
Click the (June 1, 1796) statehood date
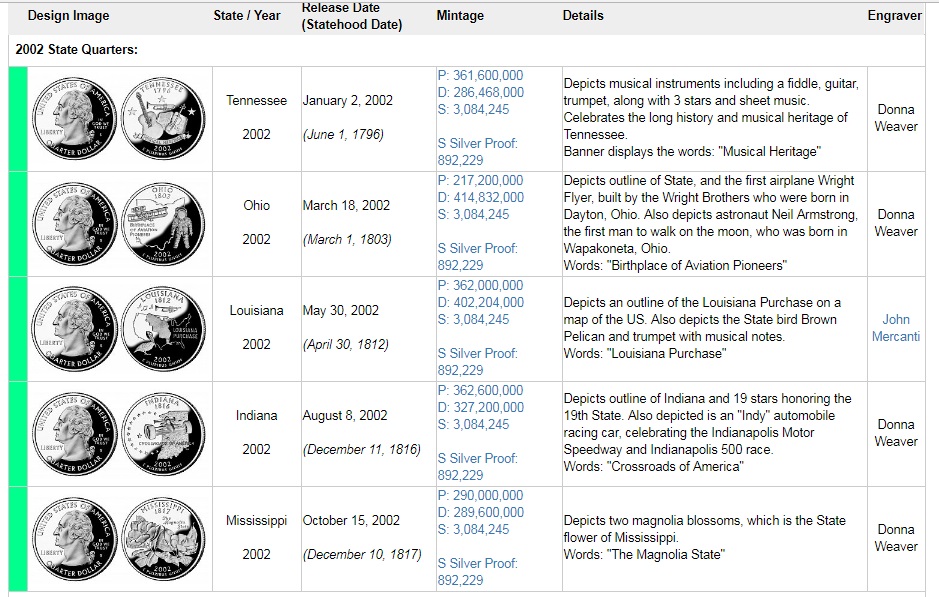pyautogui.click(x=343, y=134)
